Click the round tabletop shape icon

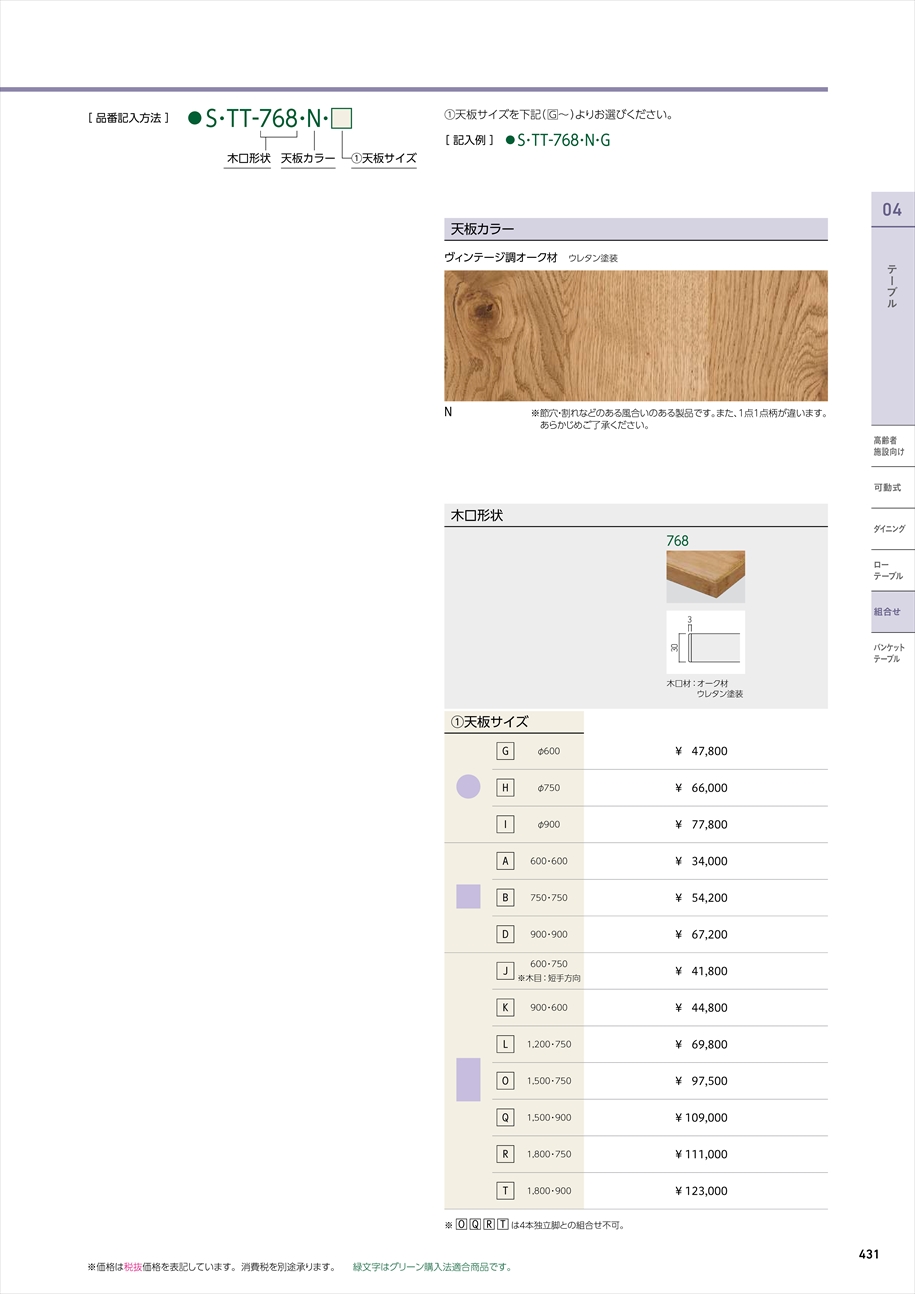point(468,787)
